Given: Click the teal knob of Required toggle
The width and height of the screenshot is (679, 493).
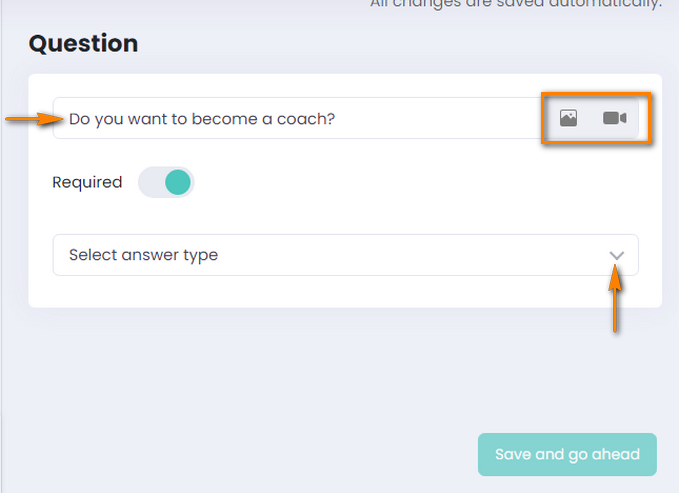Looking at the screenshot, I should (x=177, y=182).
